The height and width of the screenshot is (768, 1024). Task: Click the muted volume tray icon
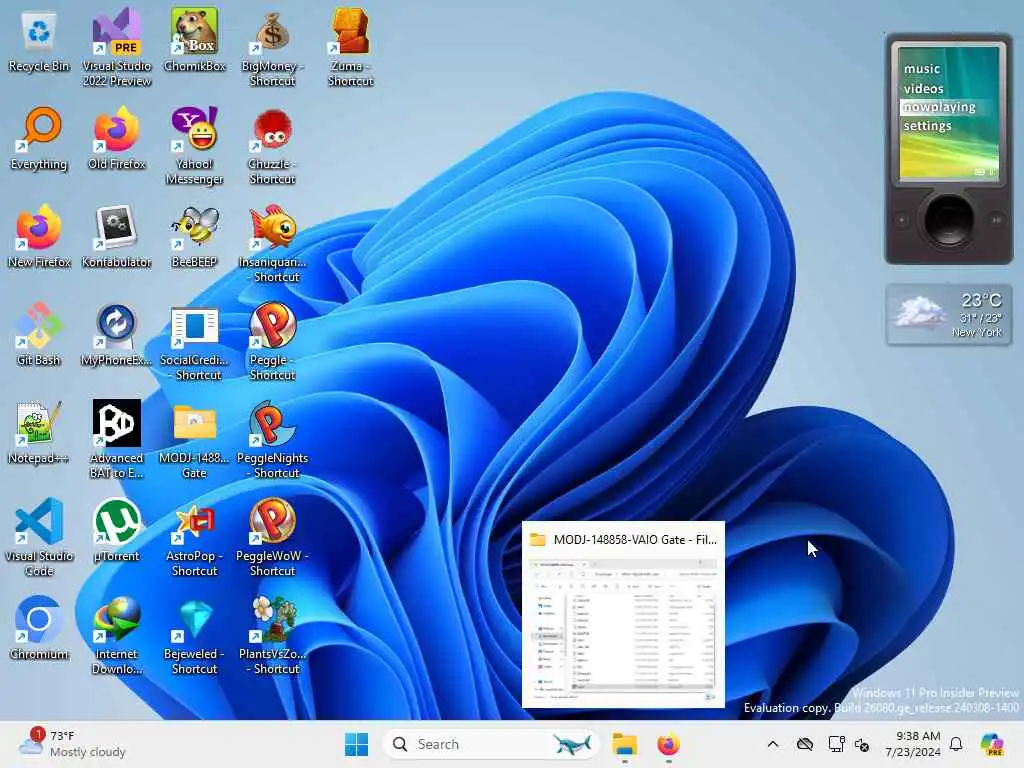pos(861,744)
